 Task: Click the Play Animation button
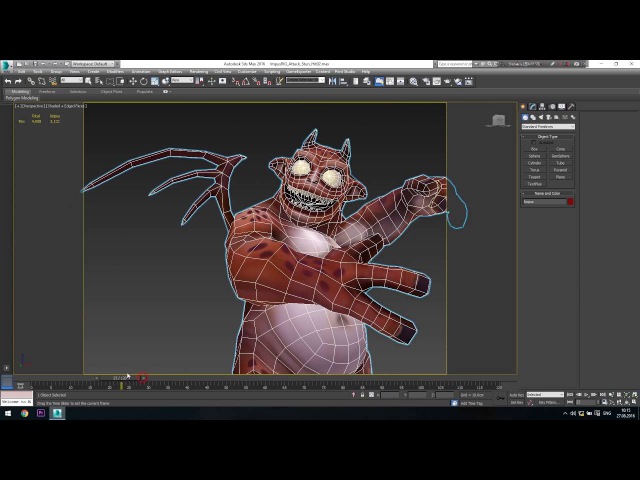[x=586, y=395]
